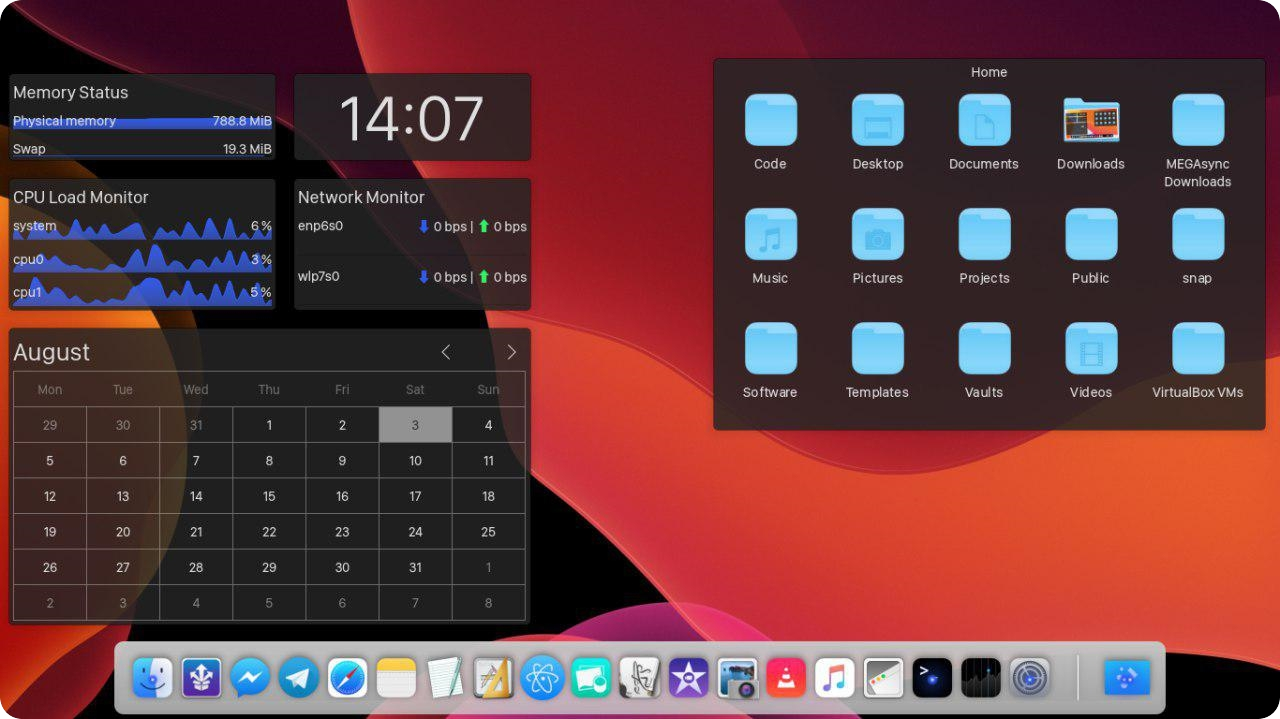1280x719 pixels.
Task: Launch the ink-sketch drawing app in dock
Action: click(x=640, y=678)
